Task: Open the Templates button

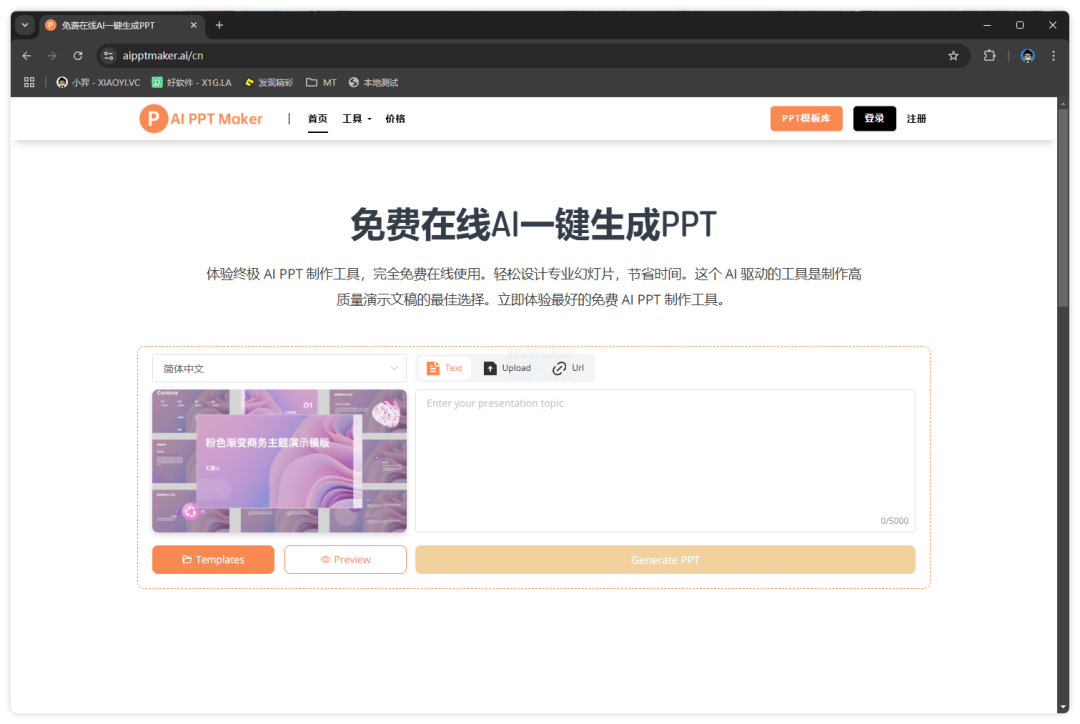Action: coord(213,559)
